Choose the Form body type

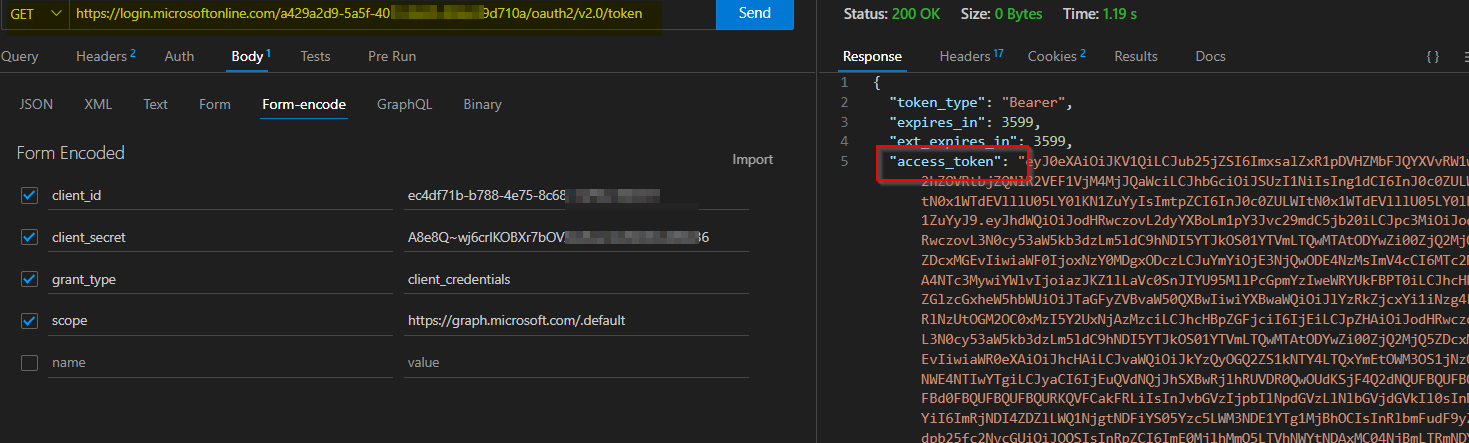(x=214, y=104)
